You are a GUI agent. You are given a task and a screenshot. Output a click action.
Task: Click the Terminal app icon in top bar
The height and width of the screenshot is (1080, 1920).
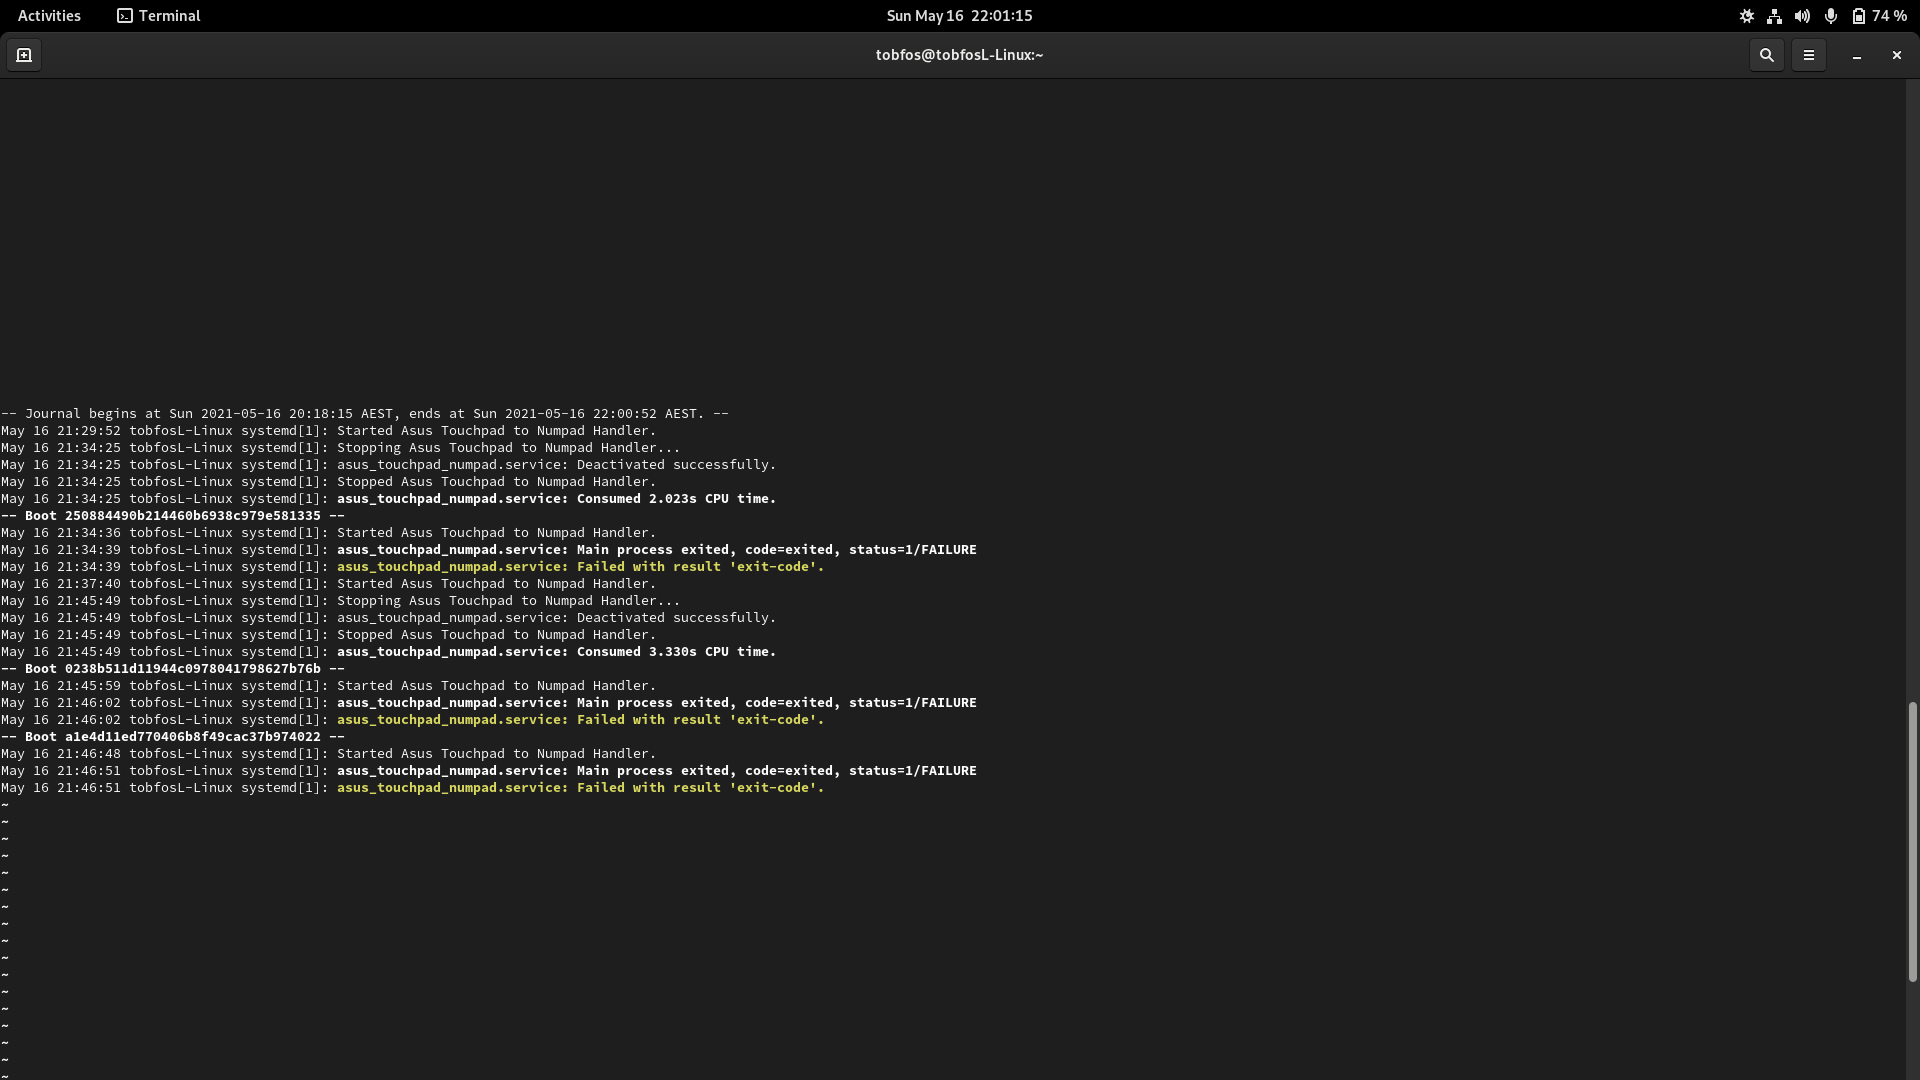[125, 16]
